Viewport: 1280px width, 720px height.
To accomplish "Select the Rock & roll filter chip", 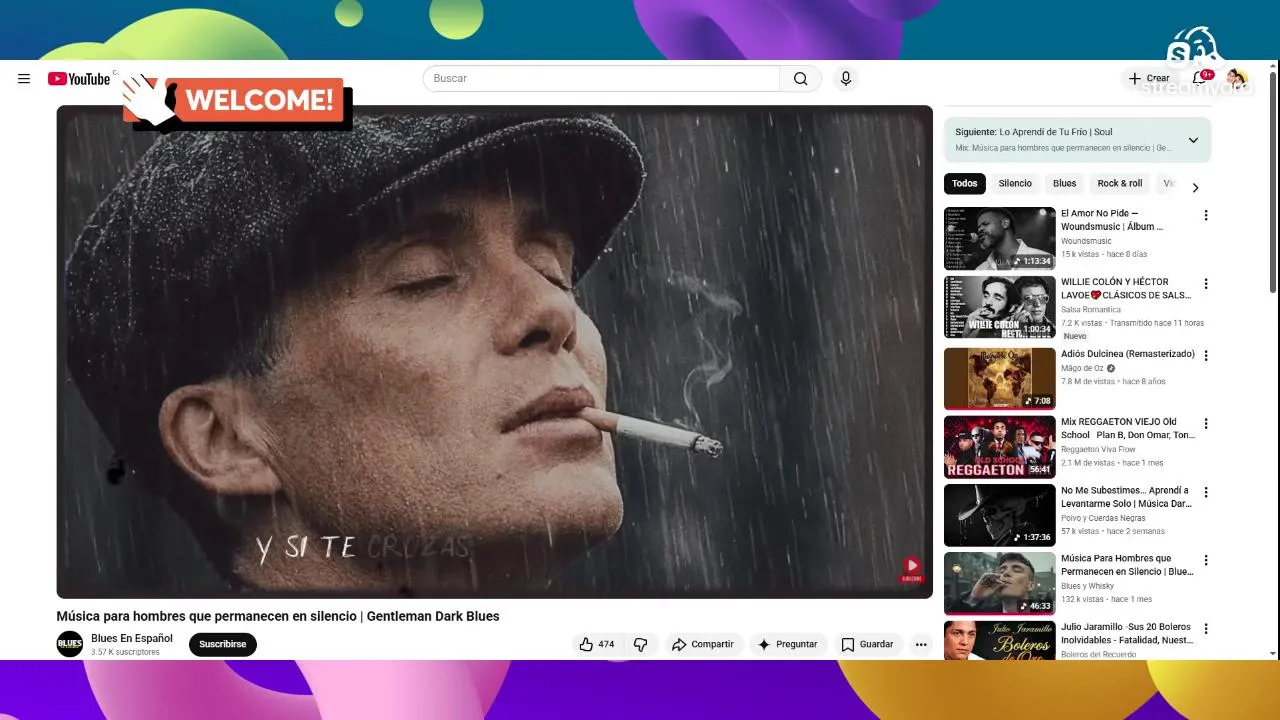I will point(1120,184).
